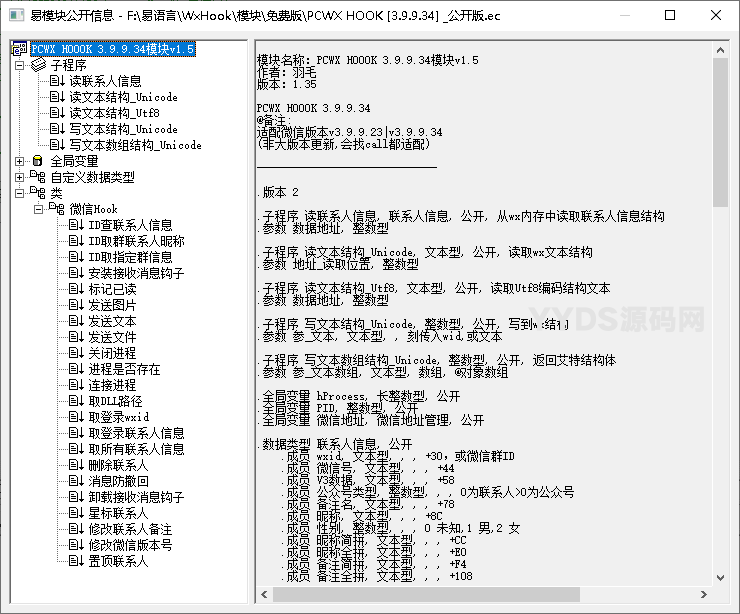740x614 pixels.
Task: Click the horizontal scrollbar left arrow
Action: (x=264, y=594)
